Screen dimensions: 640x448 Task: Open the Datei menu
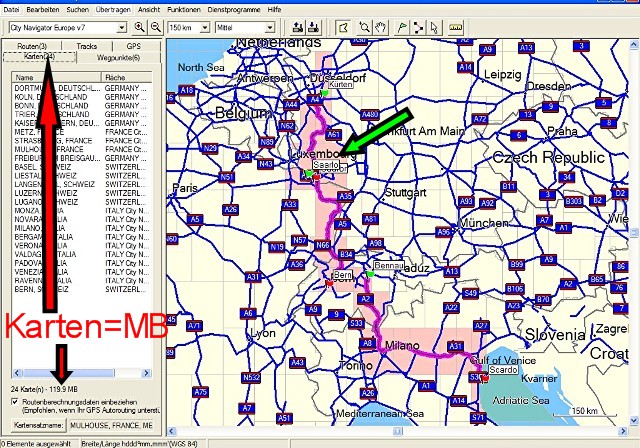click(11, 9)
